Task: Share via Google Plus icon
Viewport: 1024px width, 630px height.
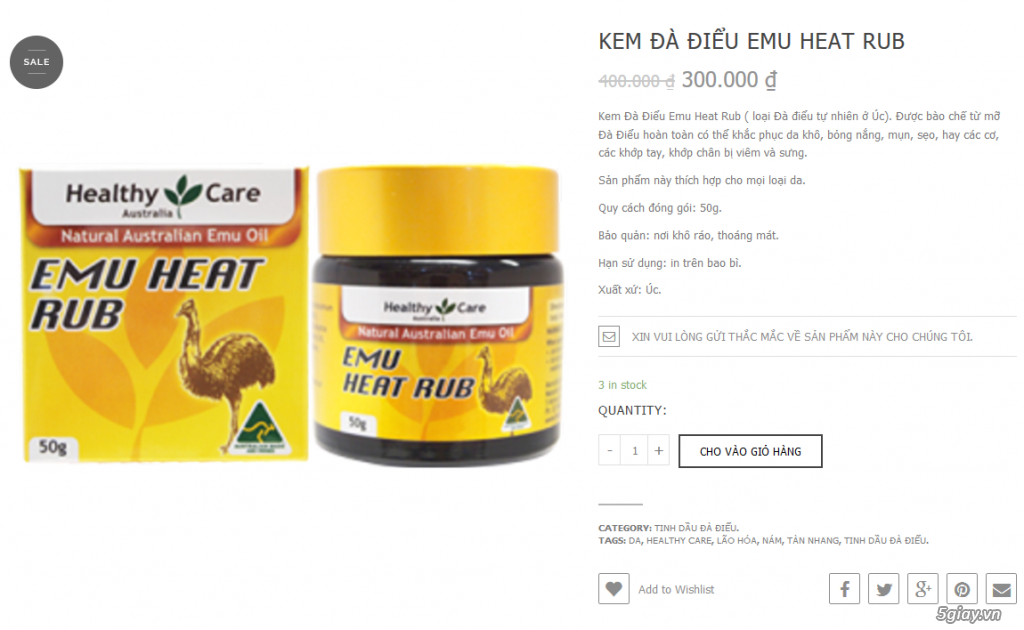Action: pos(922,589)
